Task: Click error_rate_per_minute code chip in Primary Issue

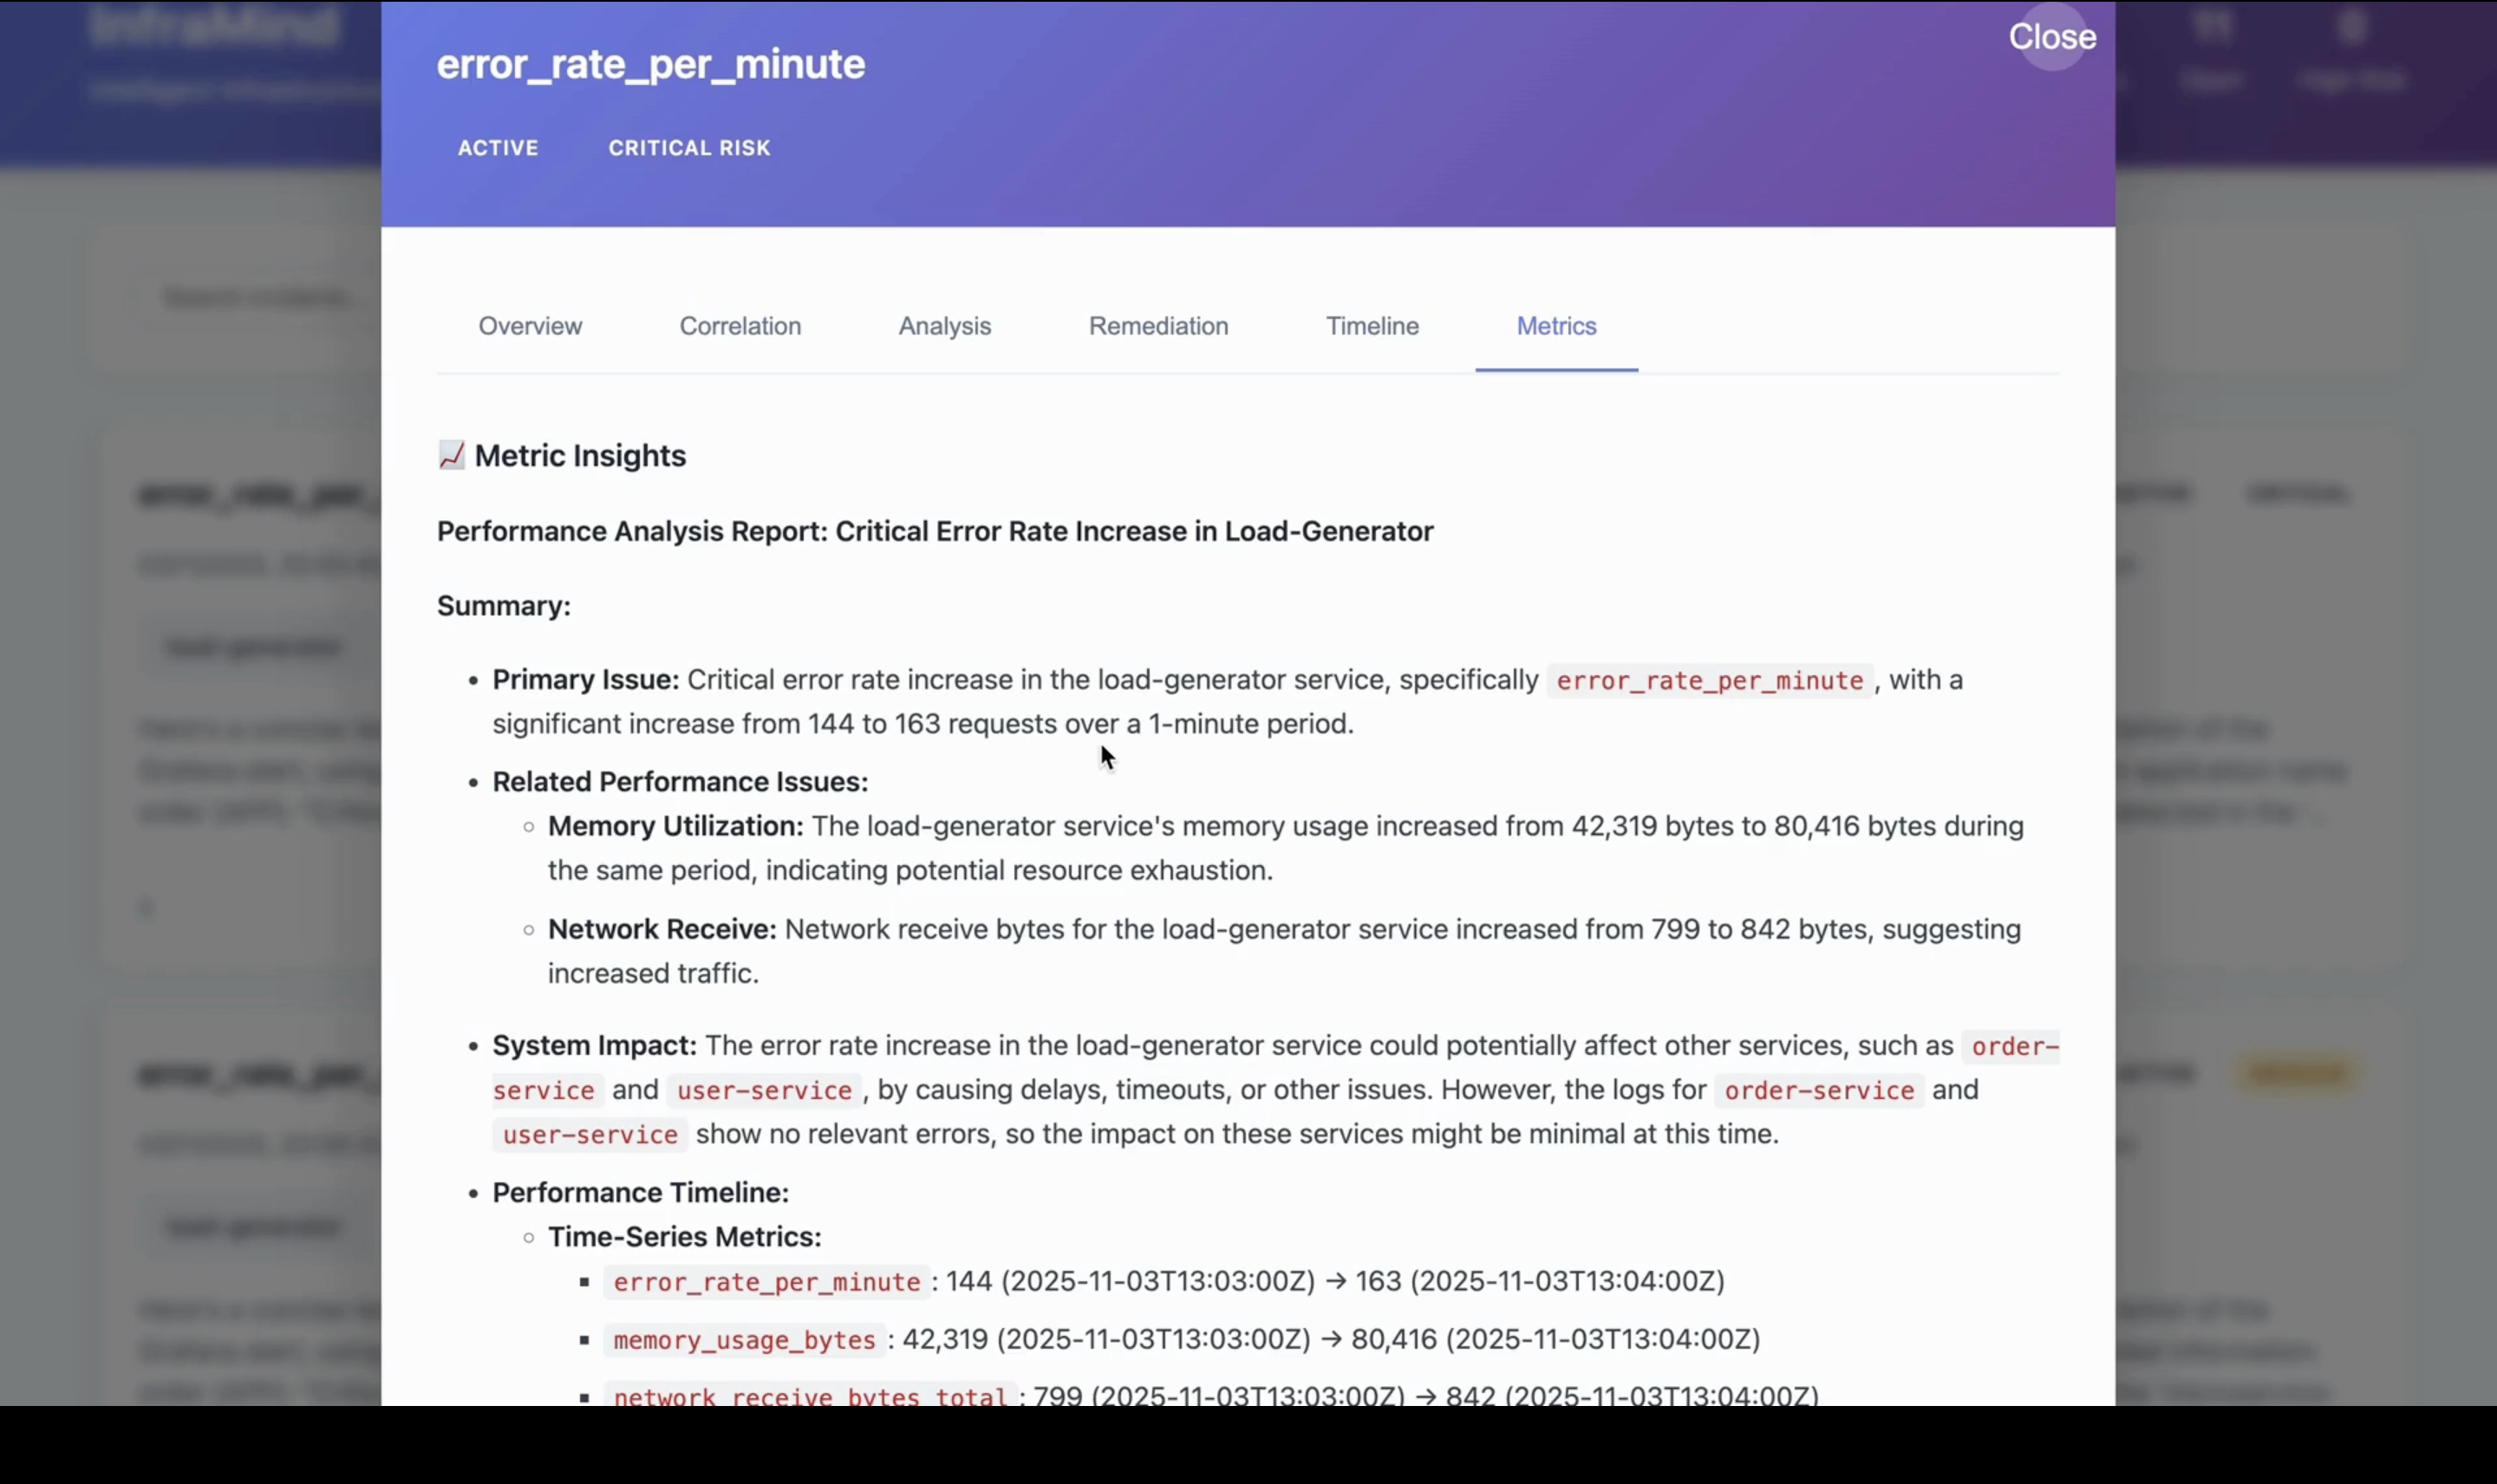Action: (1709, 681)
